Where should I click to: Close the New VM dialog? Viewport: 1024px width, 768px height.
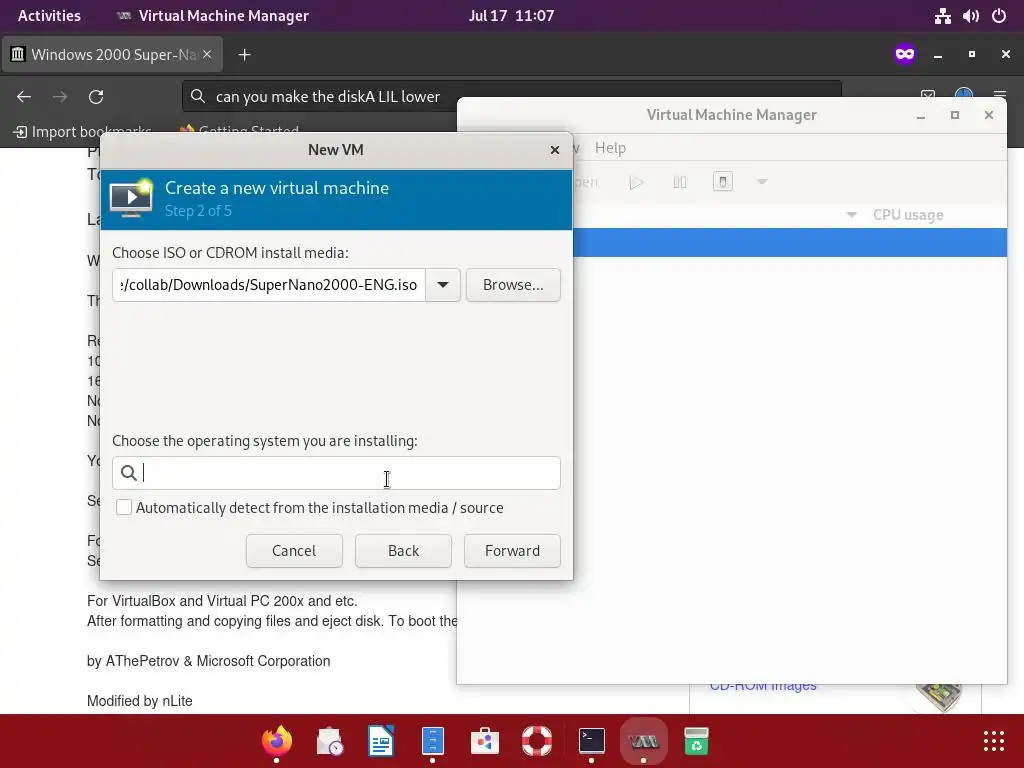pos(554,150)
